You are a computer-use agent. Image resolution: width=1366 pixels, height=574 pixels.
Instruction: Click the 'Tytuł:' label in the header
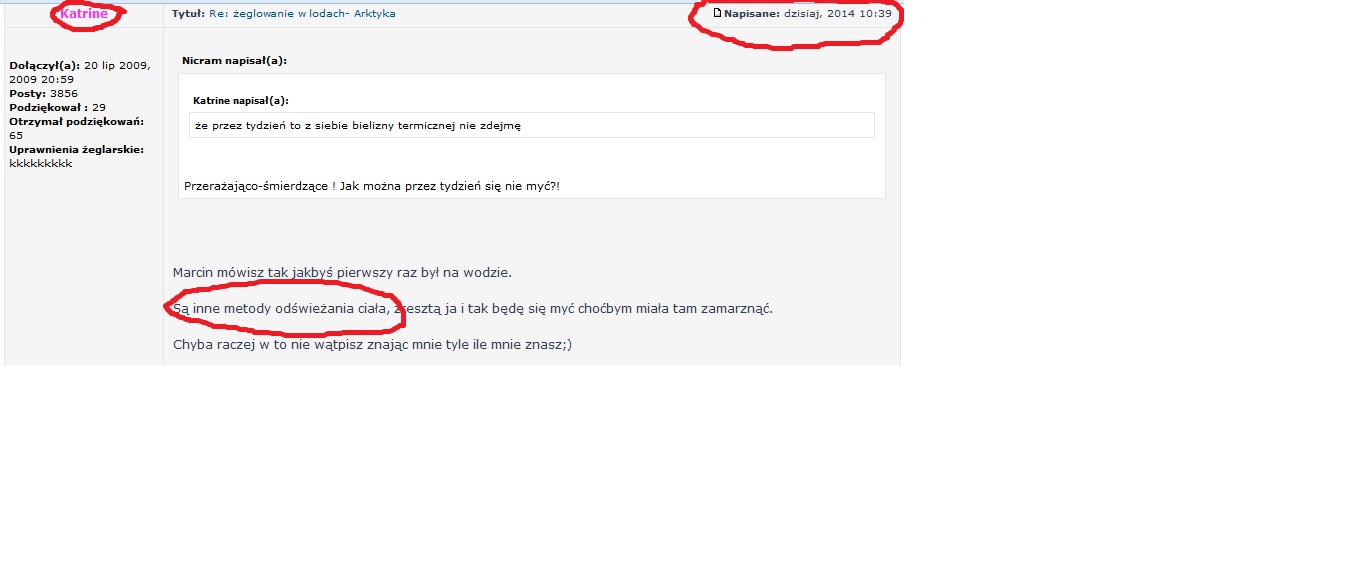pos(189,14)
